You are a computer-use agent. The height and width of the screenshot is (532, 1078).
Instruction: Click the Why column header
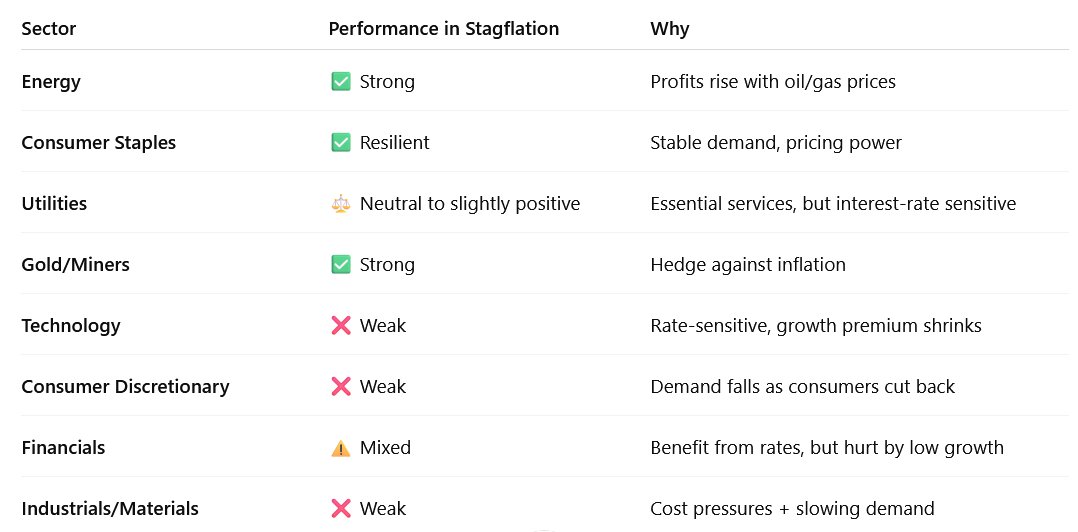[670, 29]
